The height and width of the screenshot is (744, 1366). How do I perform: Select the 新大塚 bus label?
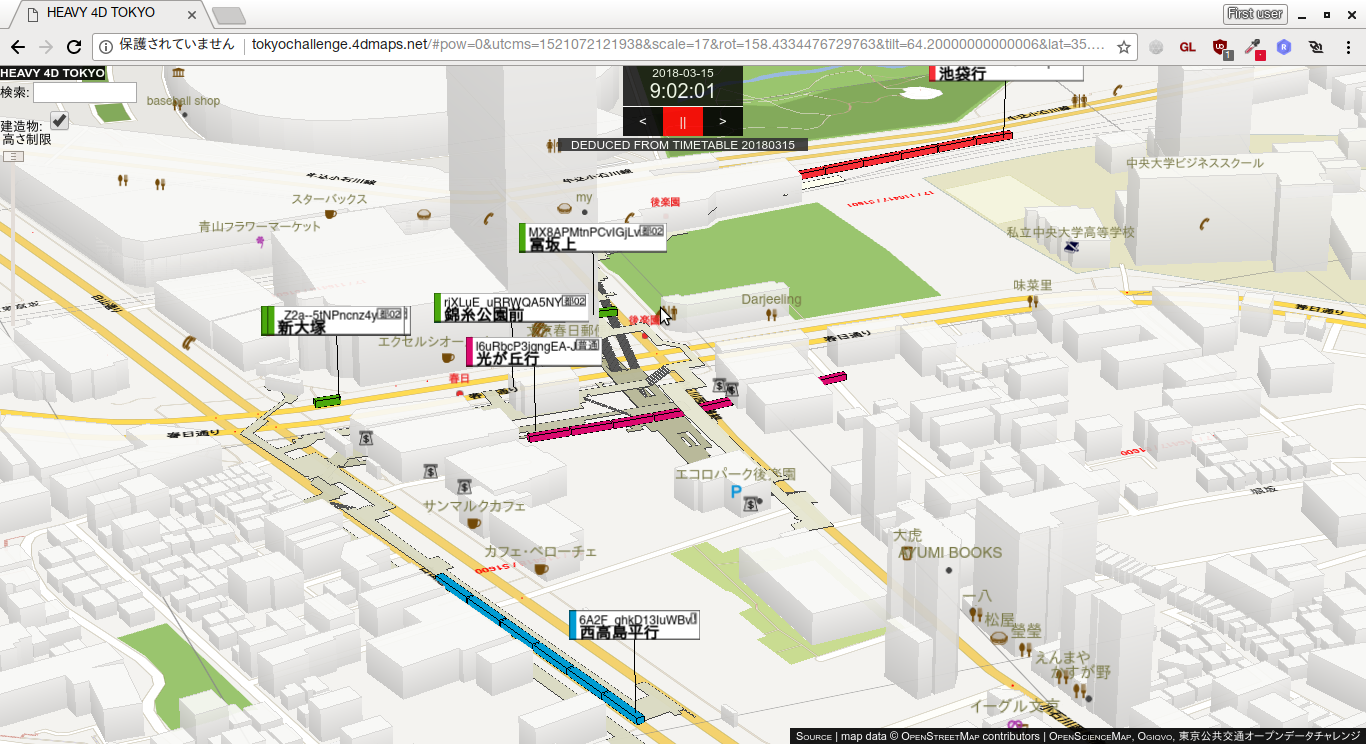(x=335, y=320)
